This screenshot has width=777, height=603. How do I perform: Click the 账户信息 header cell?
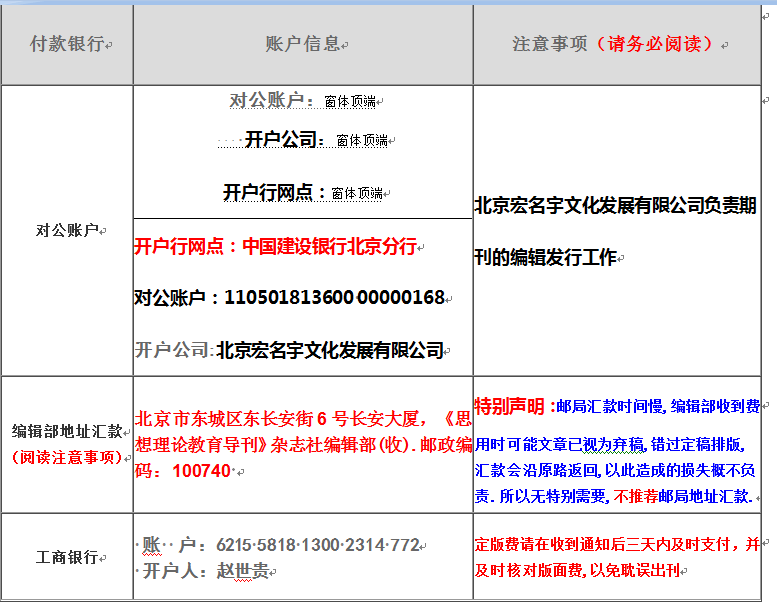pos(303,45)
